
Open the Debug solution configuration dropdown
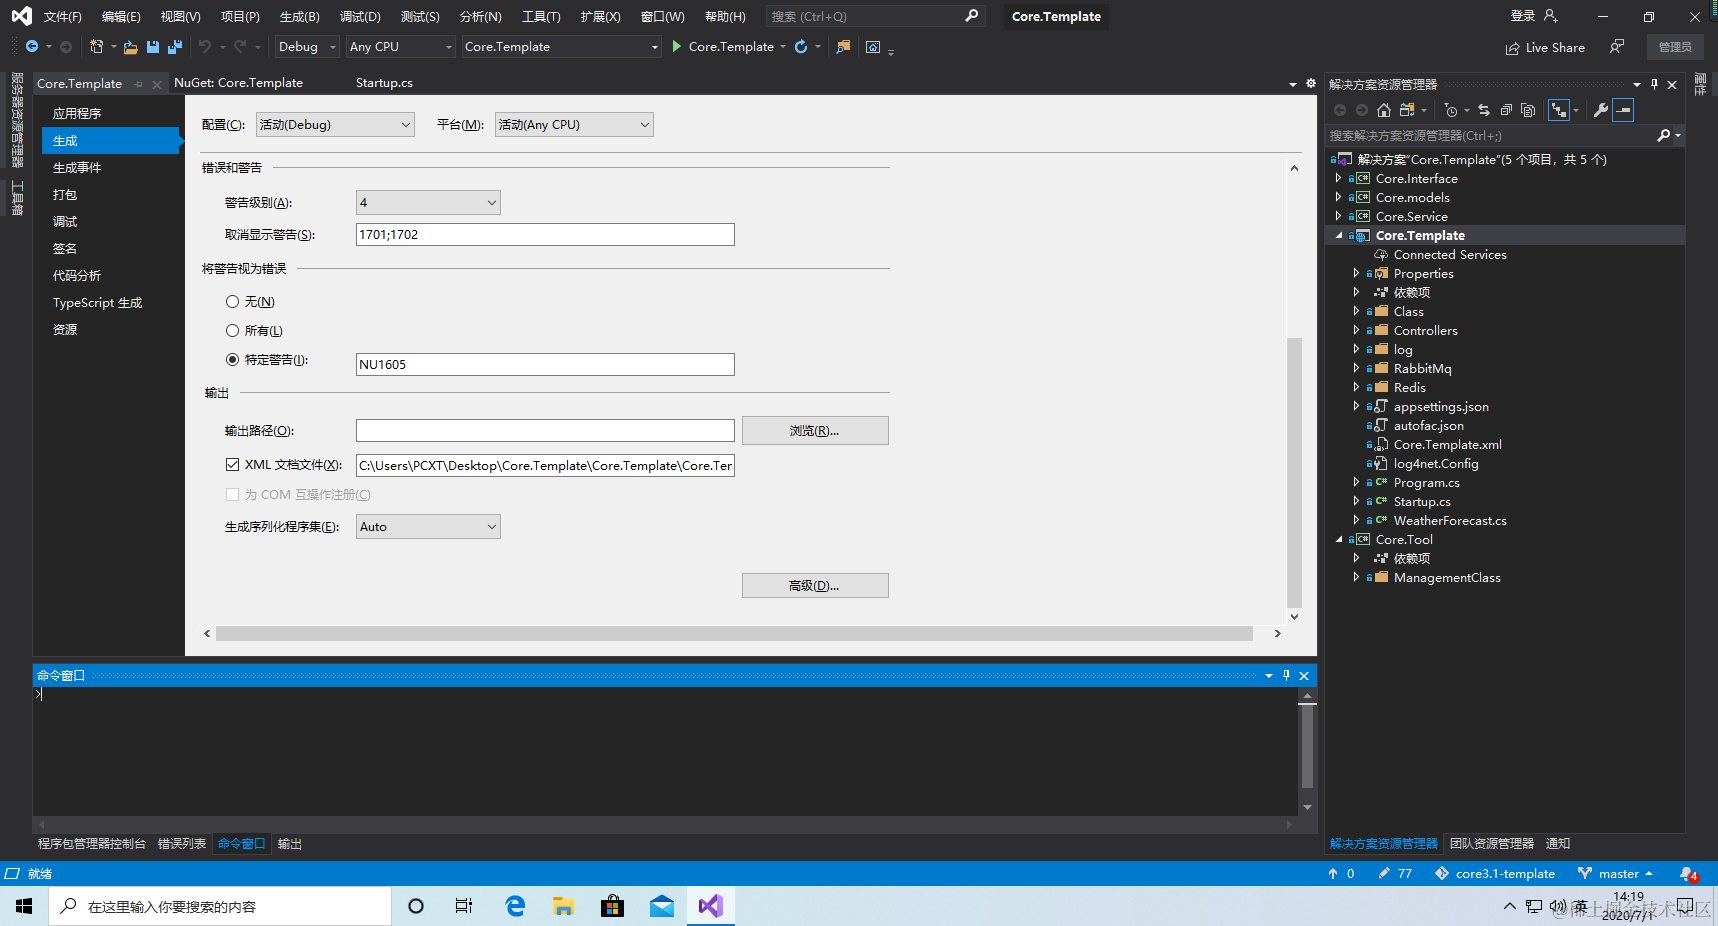pyautogui.click(x=307, y=47)
